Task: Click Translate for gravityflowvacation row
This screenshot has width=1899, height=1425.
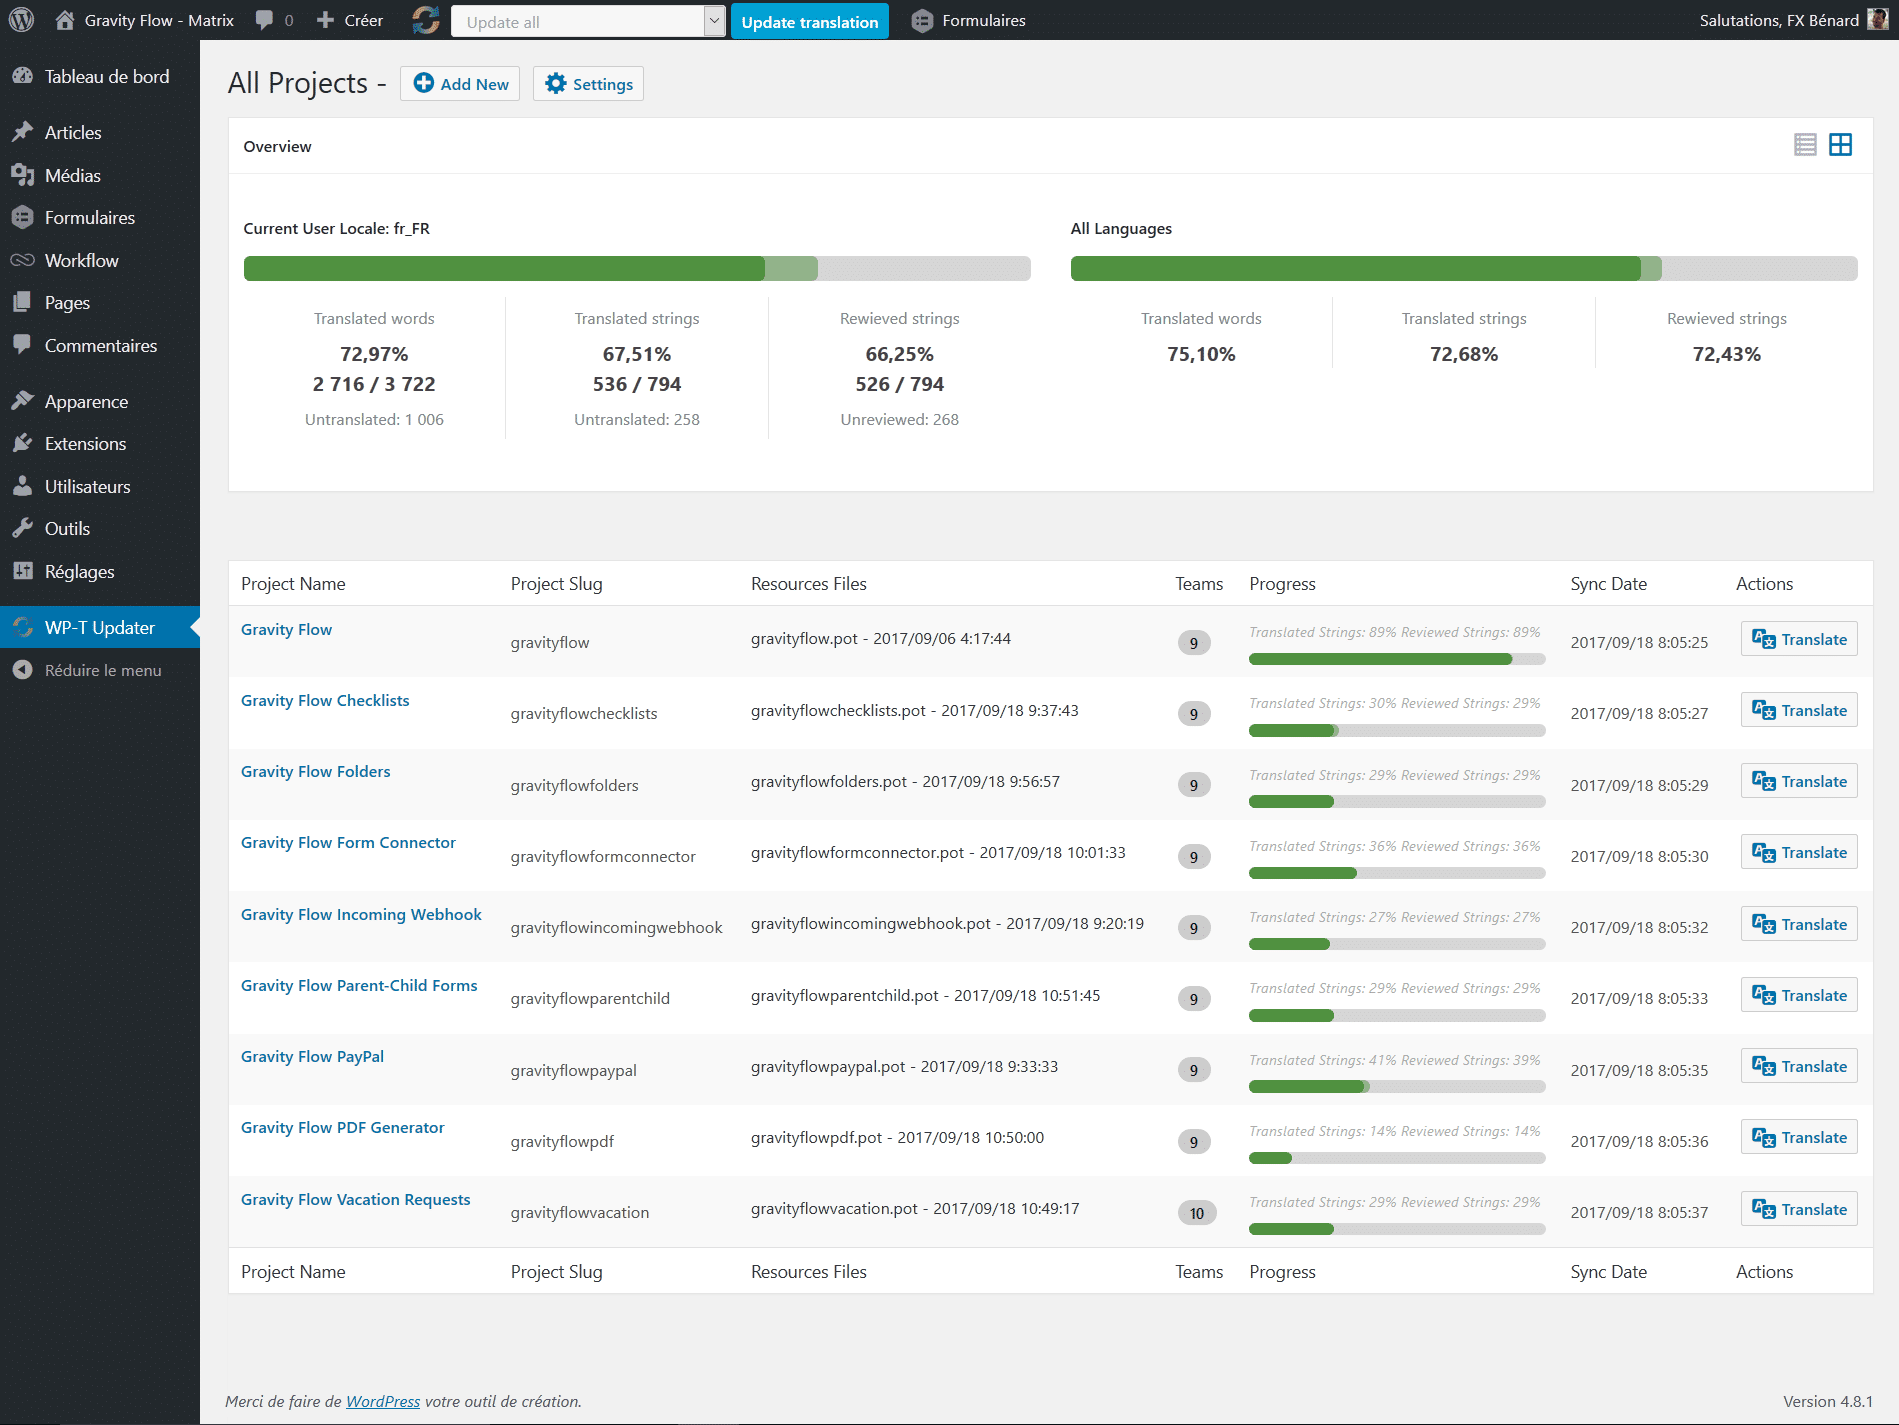Action: [1799, 1209]
